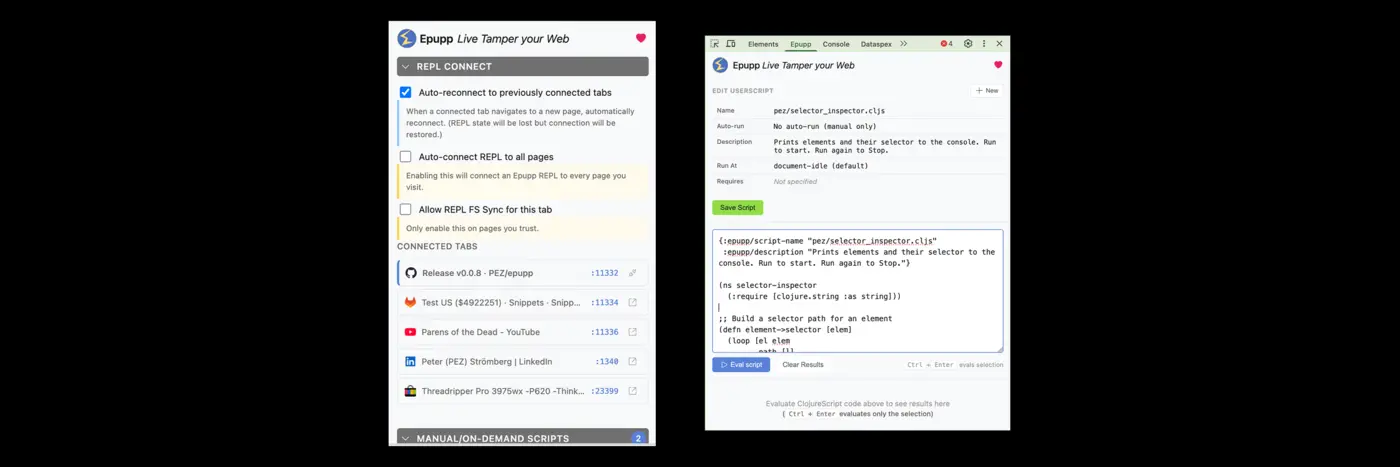Click the DevTools error count badge
This screenshot has height=467, width=1400.
click(x=947, y=44)
